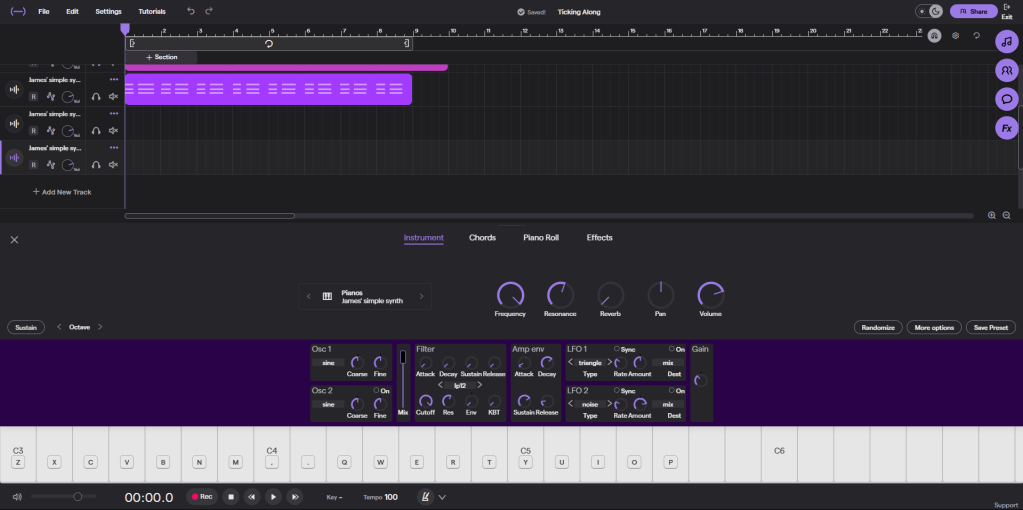Open the Key selector dropdown

tap(334, 497)
